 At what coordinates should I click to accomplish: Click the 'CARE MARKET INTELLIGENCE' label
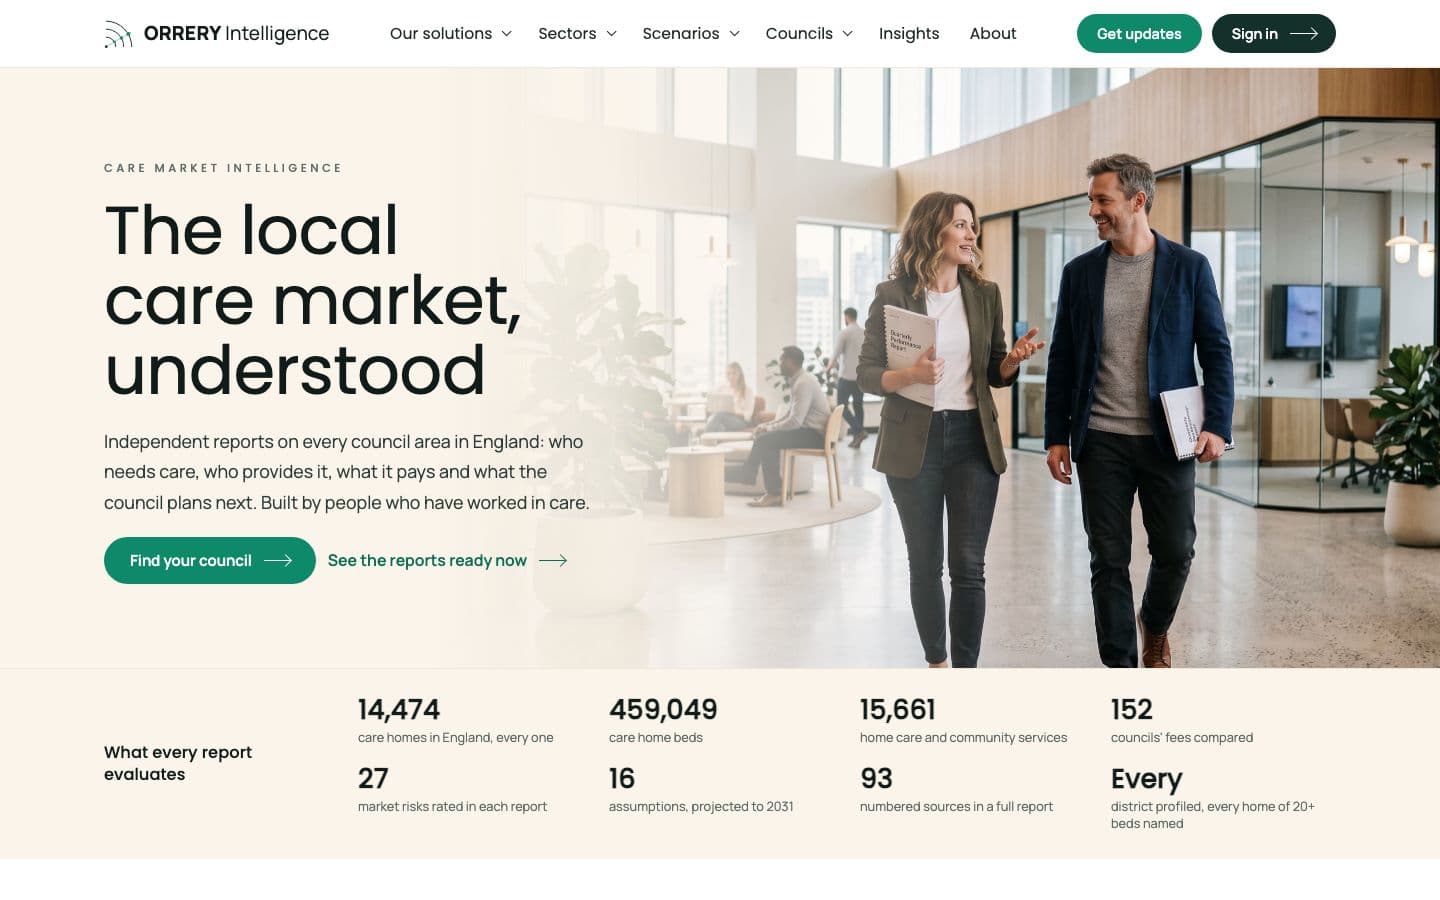click(223, 168)
